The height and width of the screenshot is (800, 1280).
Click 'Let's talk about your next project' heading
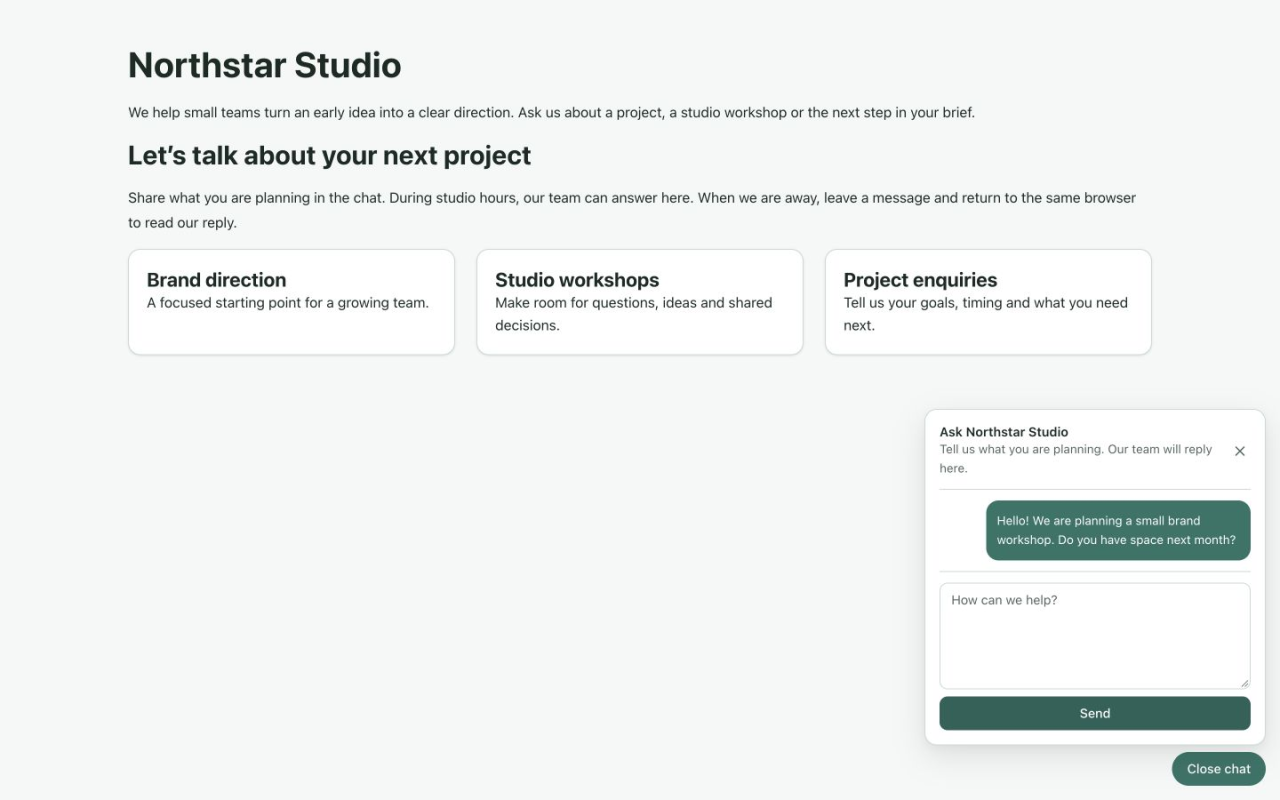tap(329, 156)
